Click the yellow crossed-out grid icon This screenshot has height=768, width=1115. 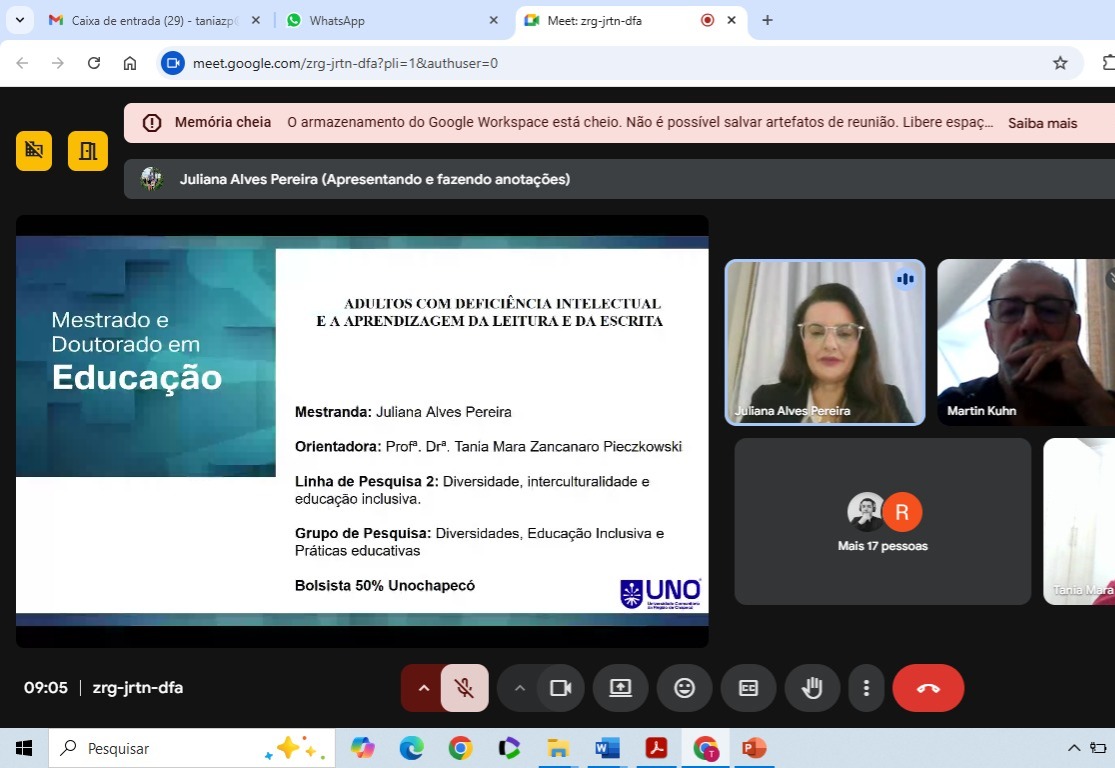[34, 151]
